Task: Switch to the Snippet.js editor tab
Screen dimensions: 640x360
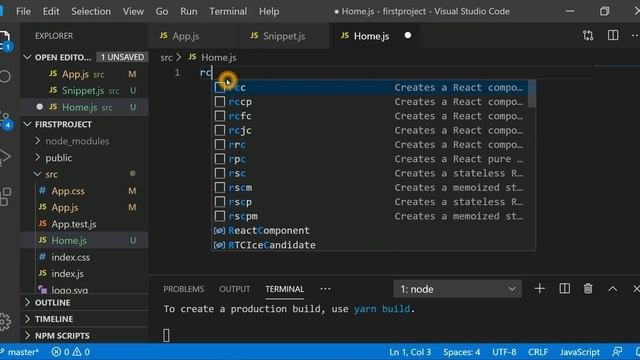Action: coord(284,36)
